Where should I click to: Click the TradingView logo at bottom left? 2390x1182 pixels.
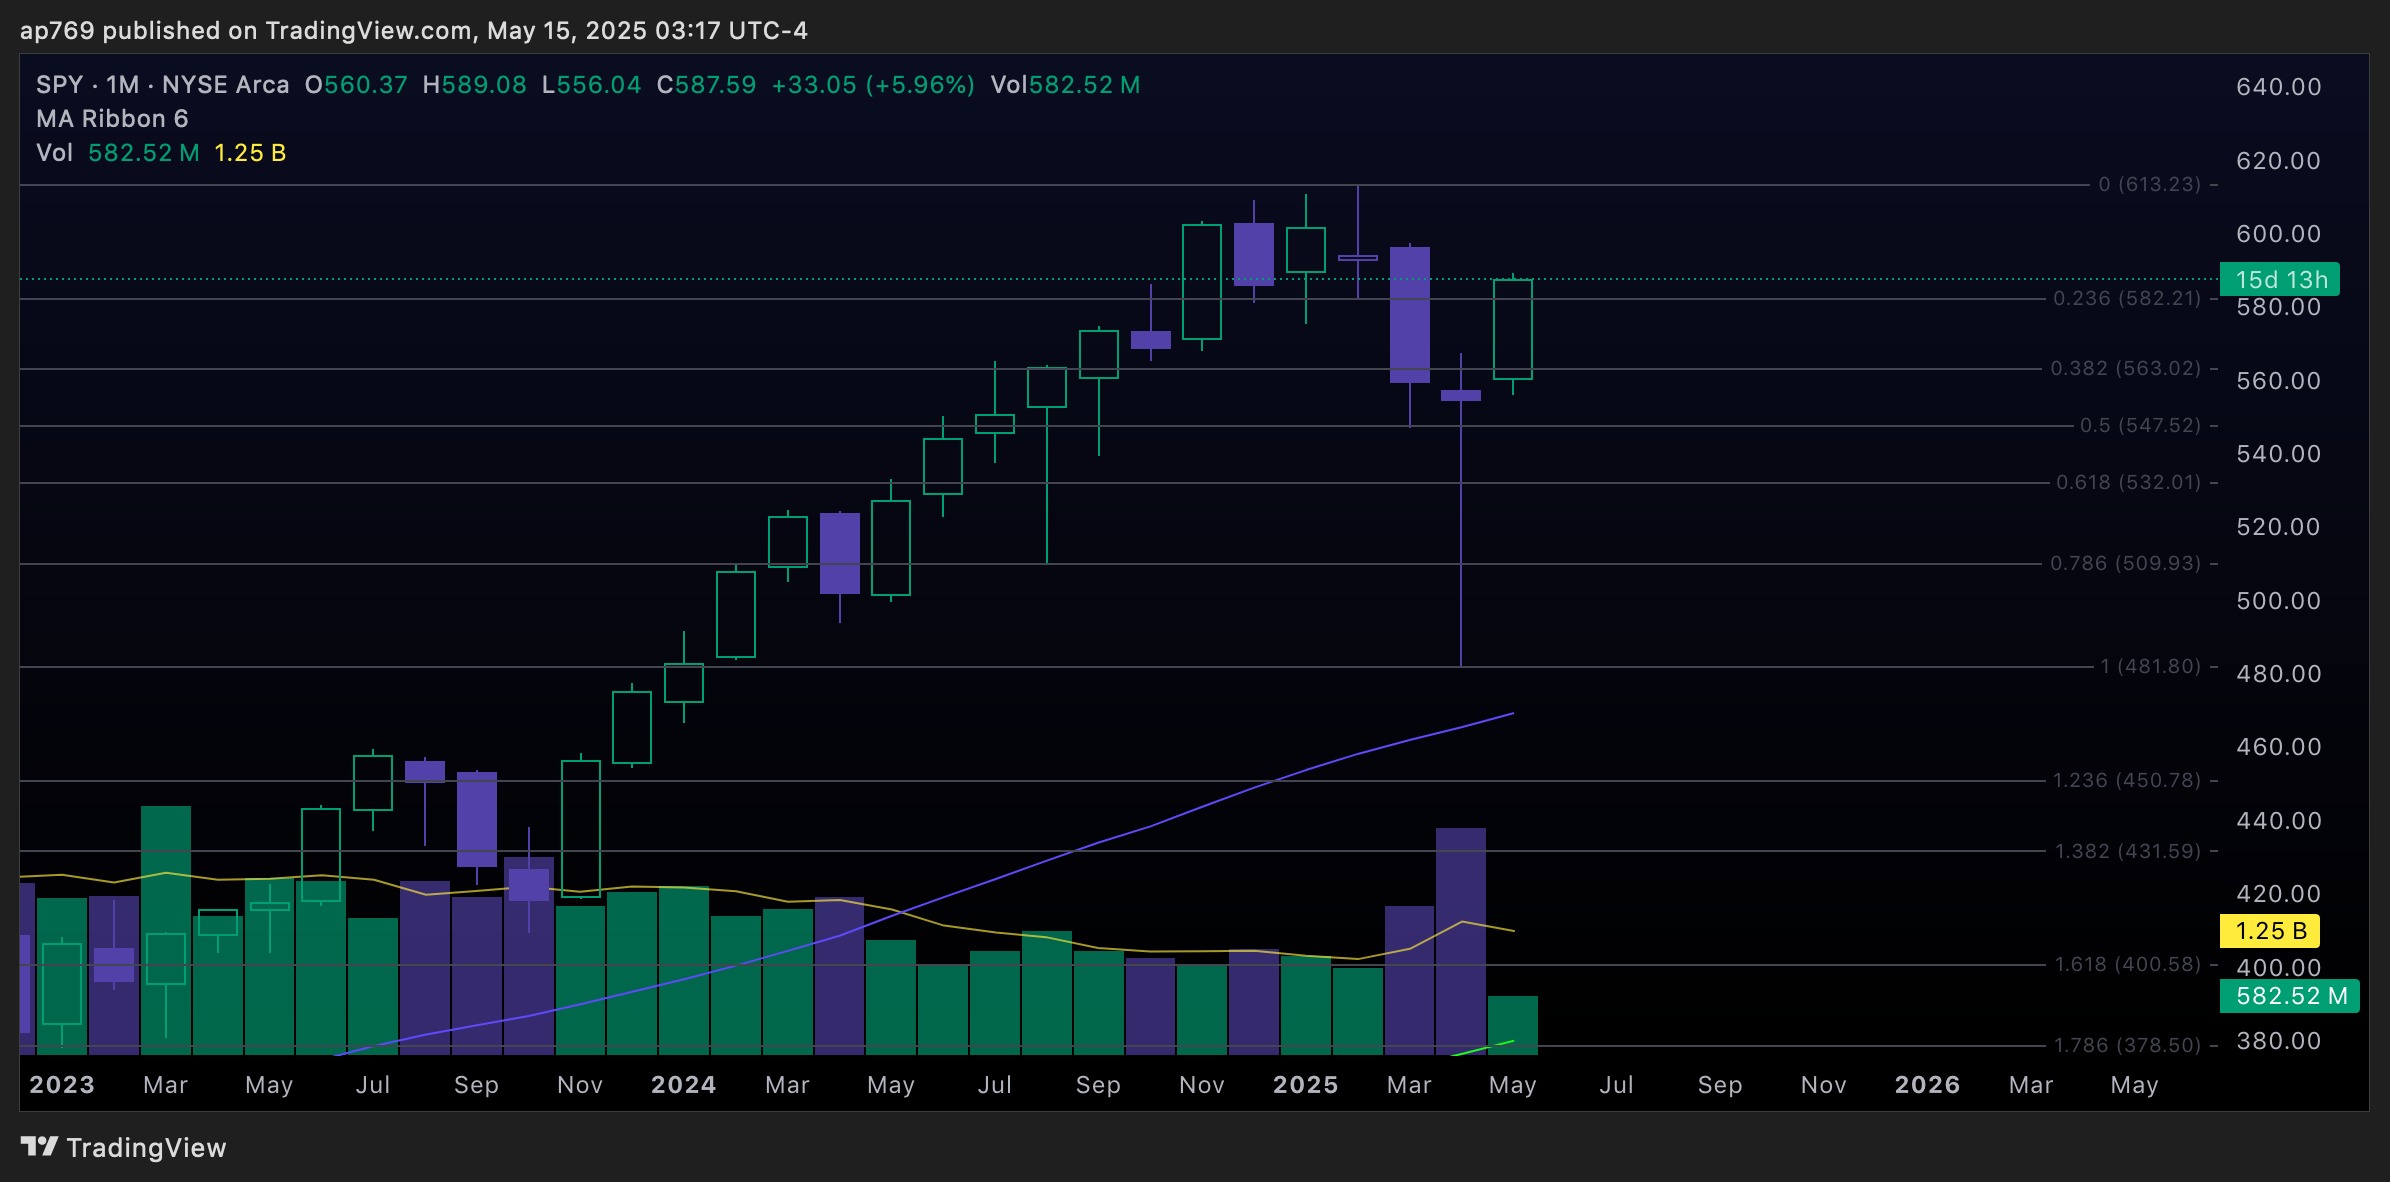tap(124, 1147)
